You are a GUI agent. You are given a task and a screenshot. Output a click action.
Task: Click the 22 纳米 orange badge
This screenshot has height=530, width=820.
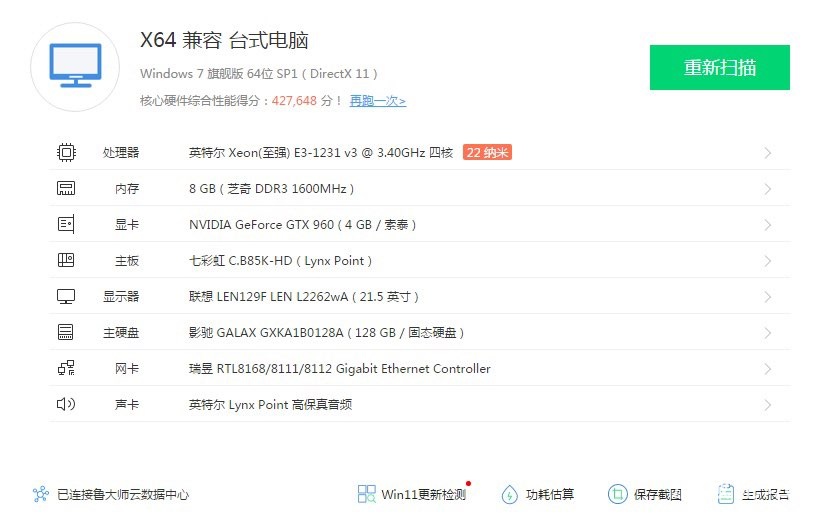487,152
